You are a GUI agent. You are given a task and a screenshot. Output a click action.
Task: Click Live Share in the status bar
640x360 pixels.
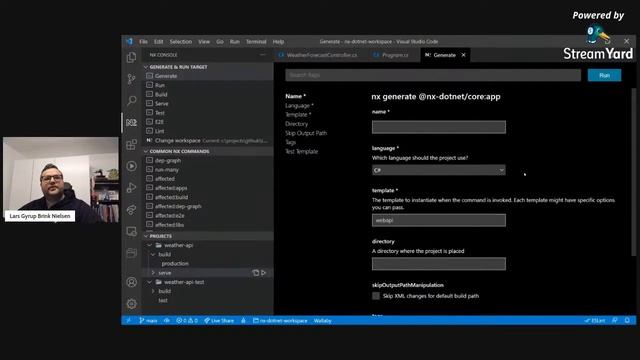tap(219, 320)
